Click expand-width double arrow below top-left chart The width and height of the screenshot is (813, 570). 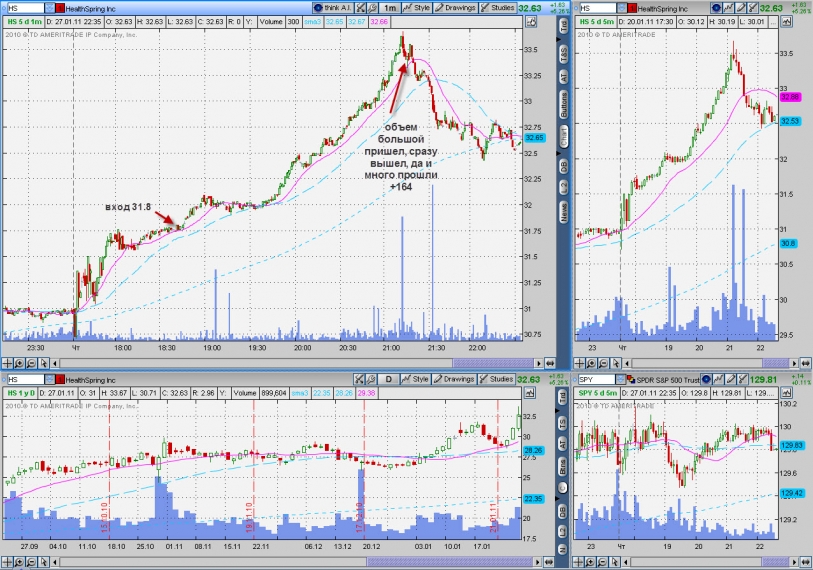click(550, 363)
